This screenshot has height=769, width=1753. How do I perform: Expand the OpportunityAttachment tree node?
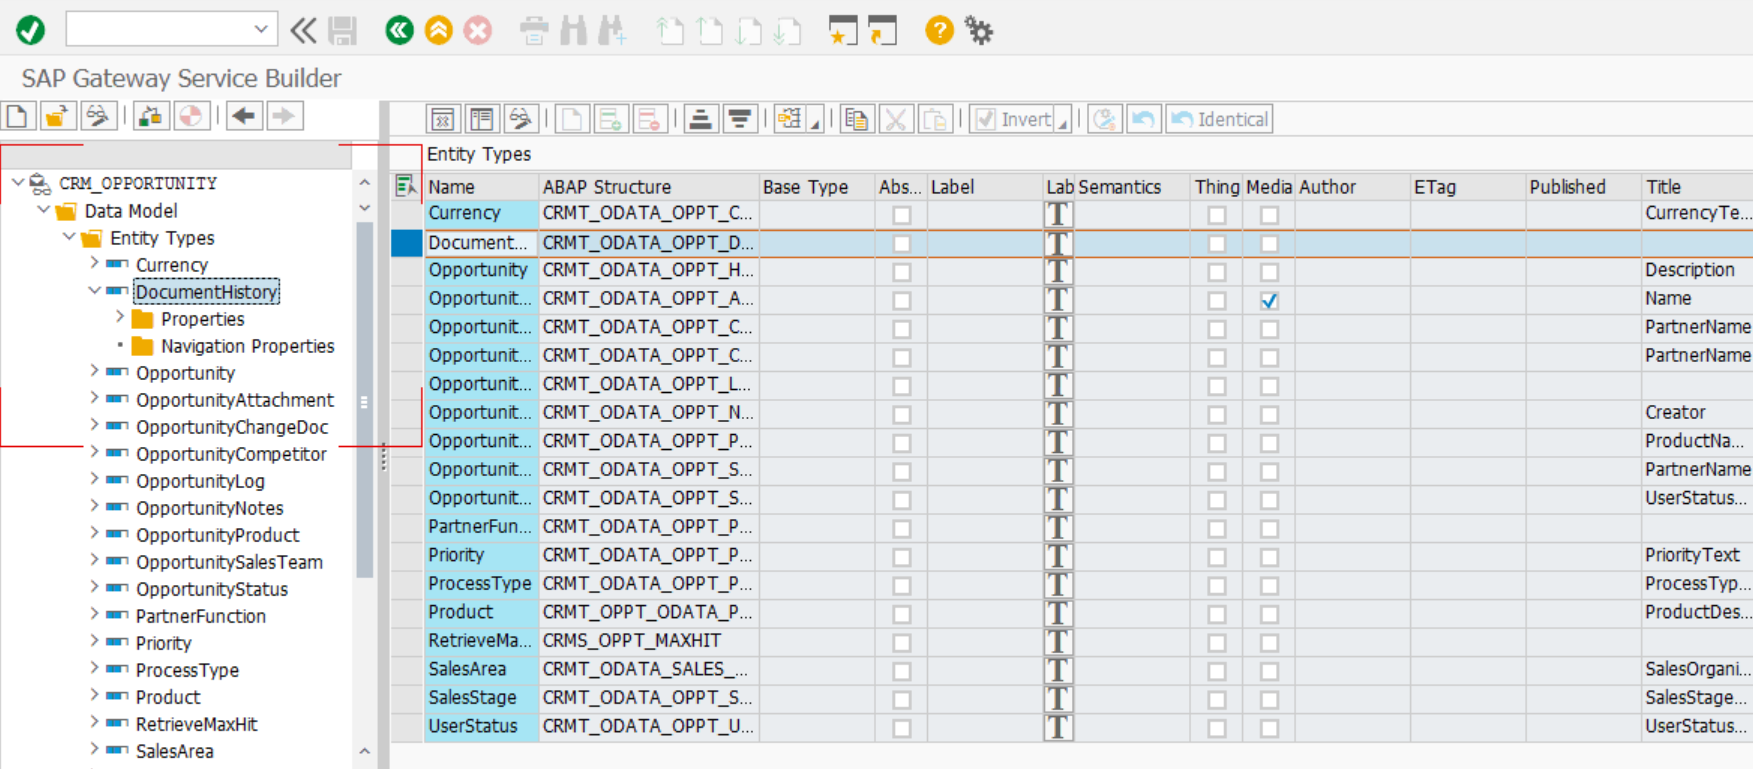click(x=94, y=398)
